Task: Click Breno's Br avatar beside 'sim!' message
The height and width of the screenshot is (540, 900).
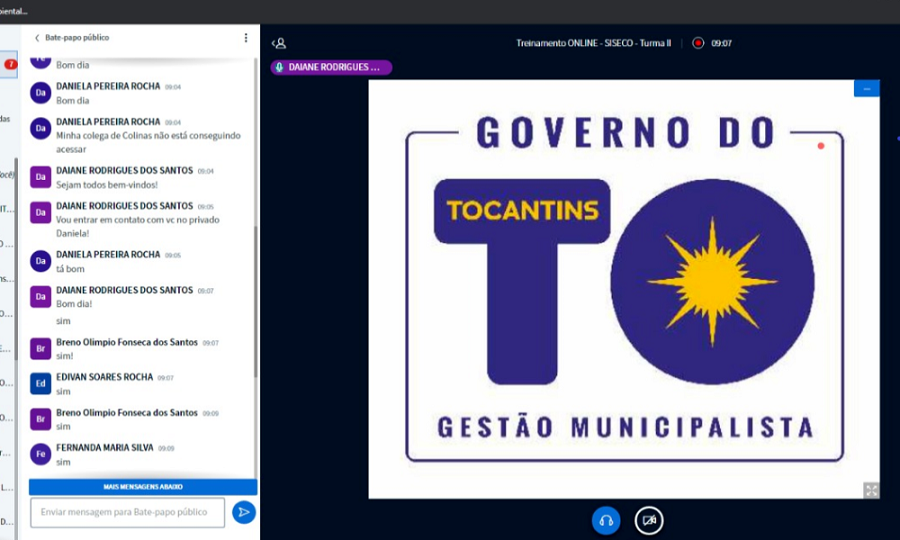Action: coord(40,348)
